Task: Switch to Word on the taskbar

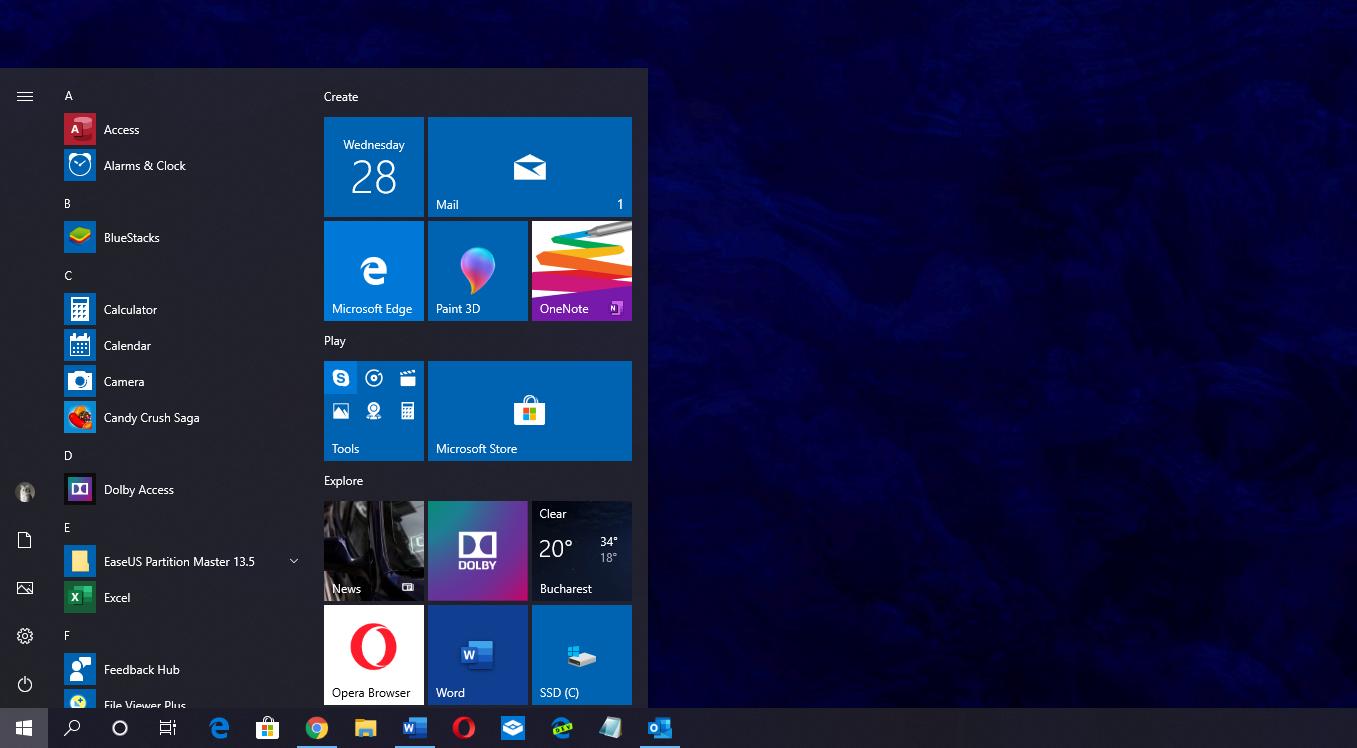Action: click(414, 728)
